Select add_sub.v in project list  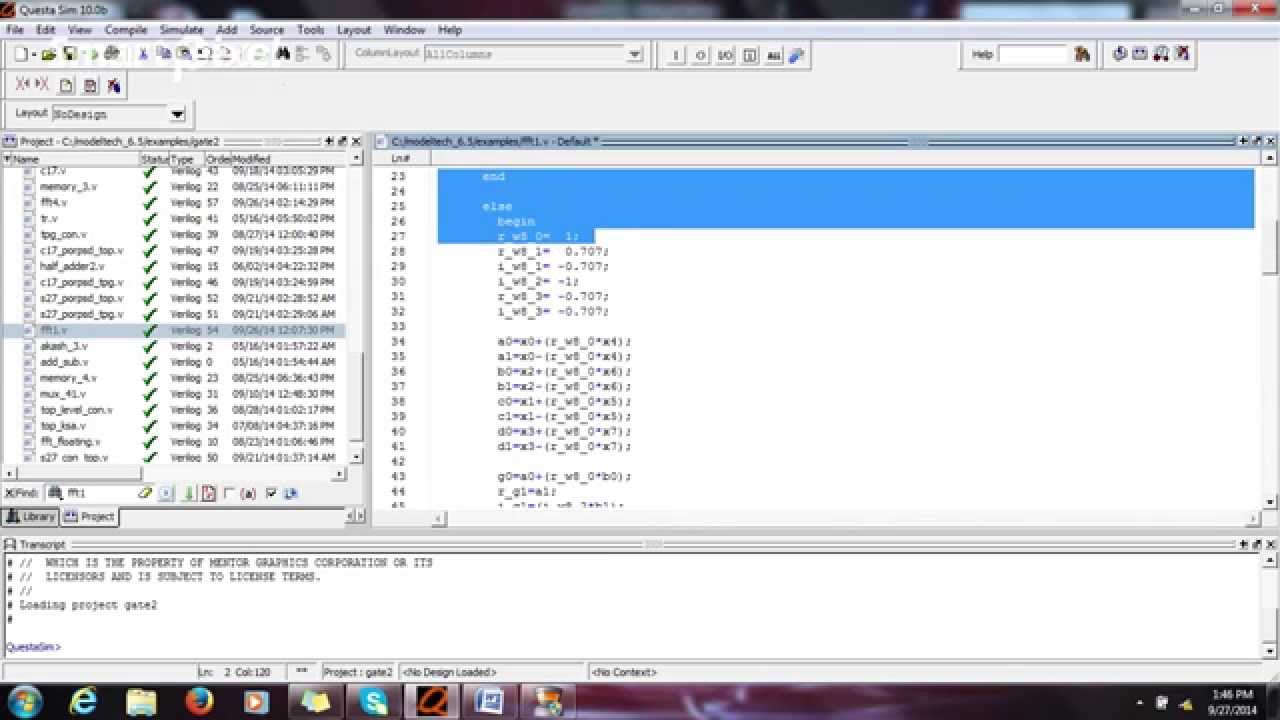pyautogui.click(x=63, y=362)
